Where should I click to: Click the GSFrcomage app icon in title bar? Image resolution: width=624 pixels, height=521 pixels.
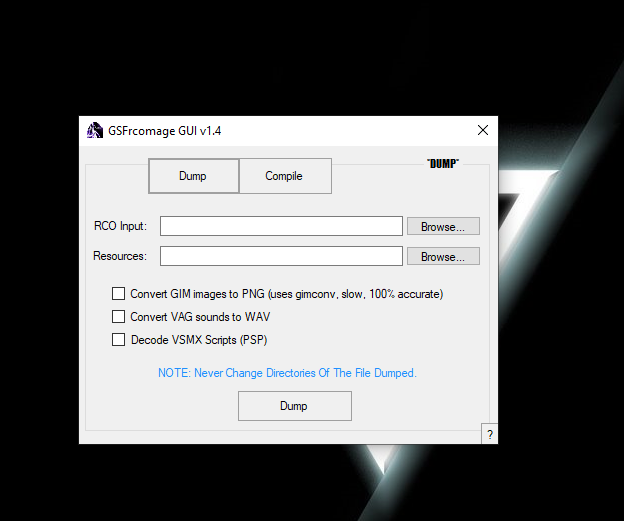95,131
